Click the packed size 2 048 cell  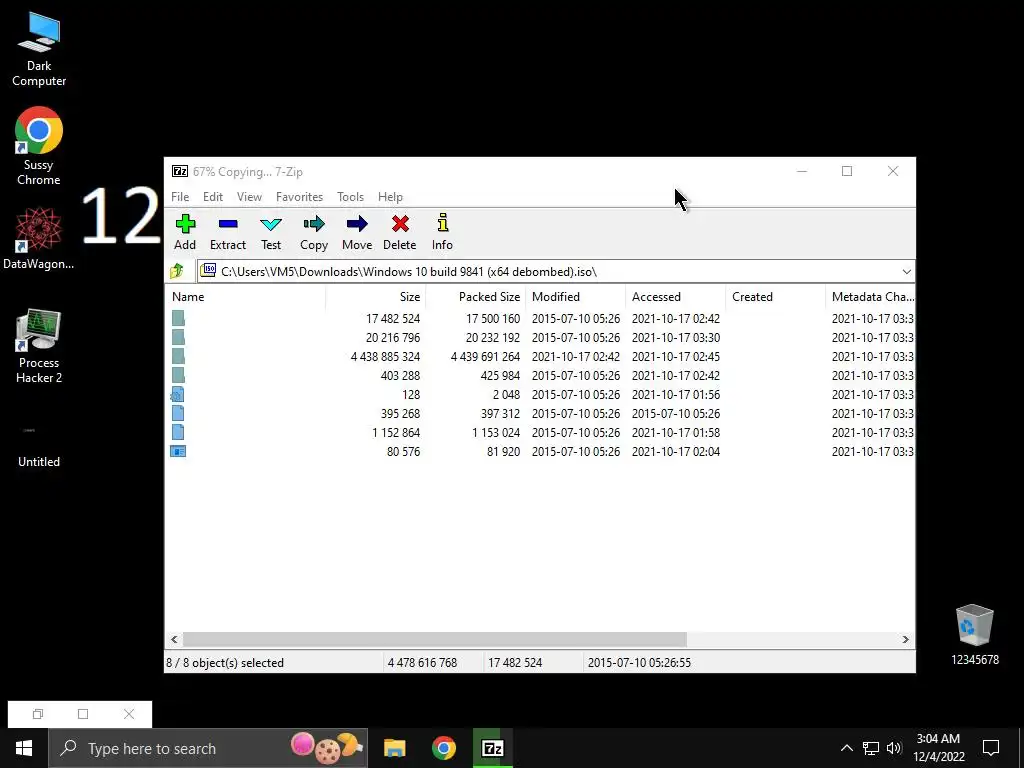pyautogui.click(x=506, y=394)
